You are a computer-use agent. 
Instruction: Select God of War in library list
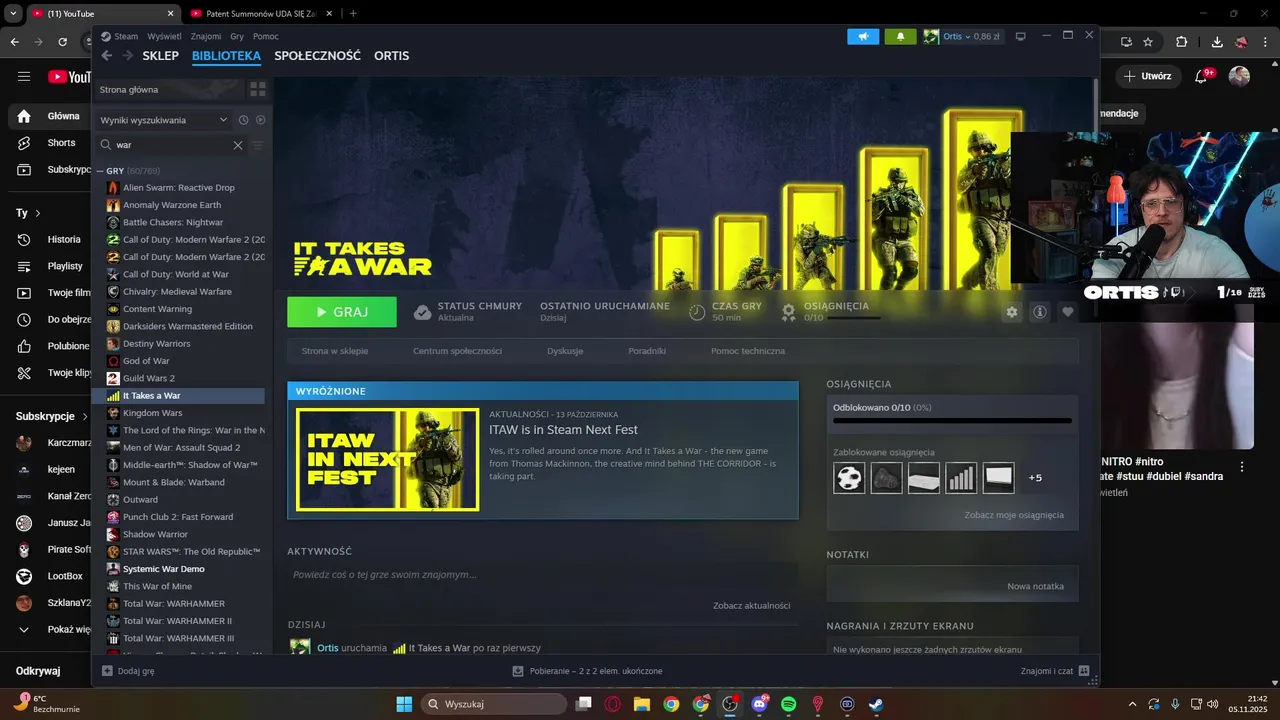[x=145, y=361]
